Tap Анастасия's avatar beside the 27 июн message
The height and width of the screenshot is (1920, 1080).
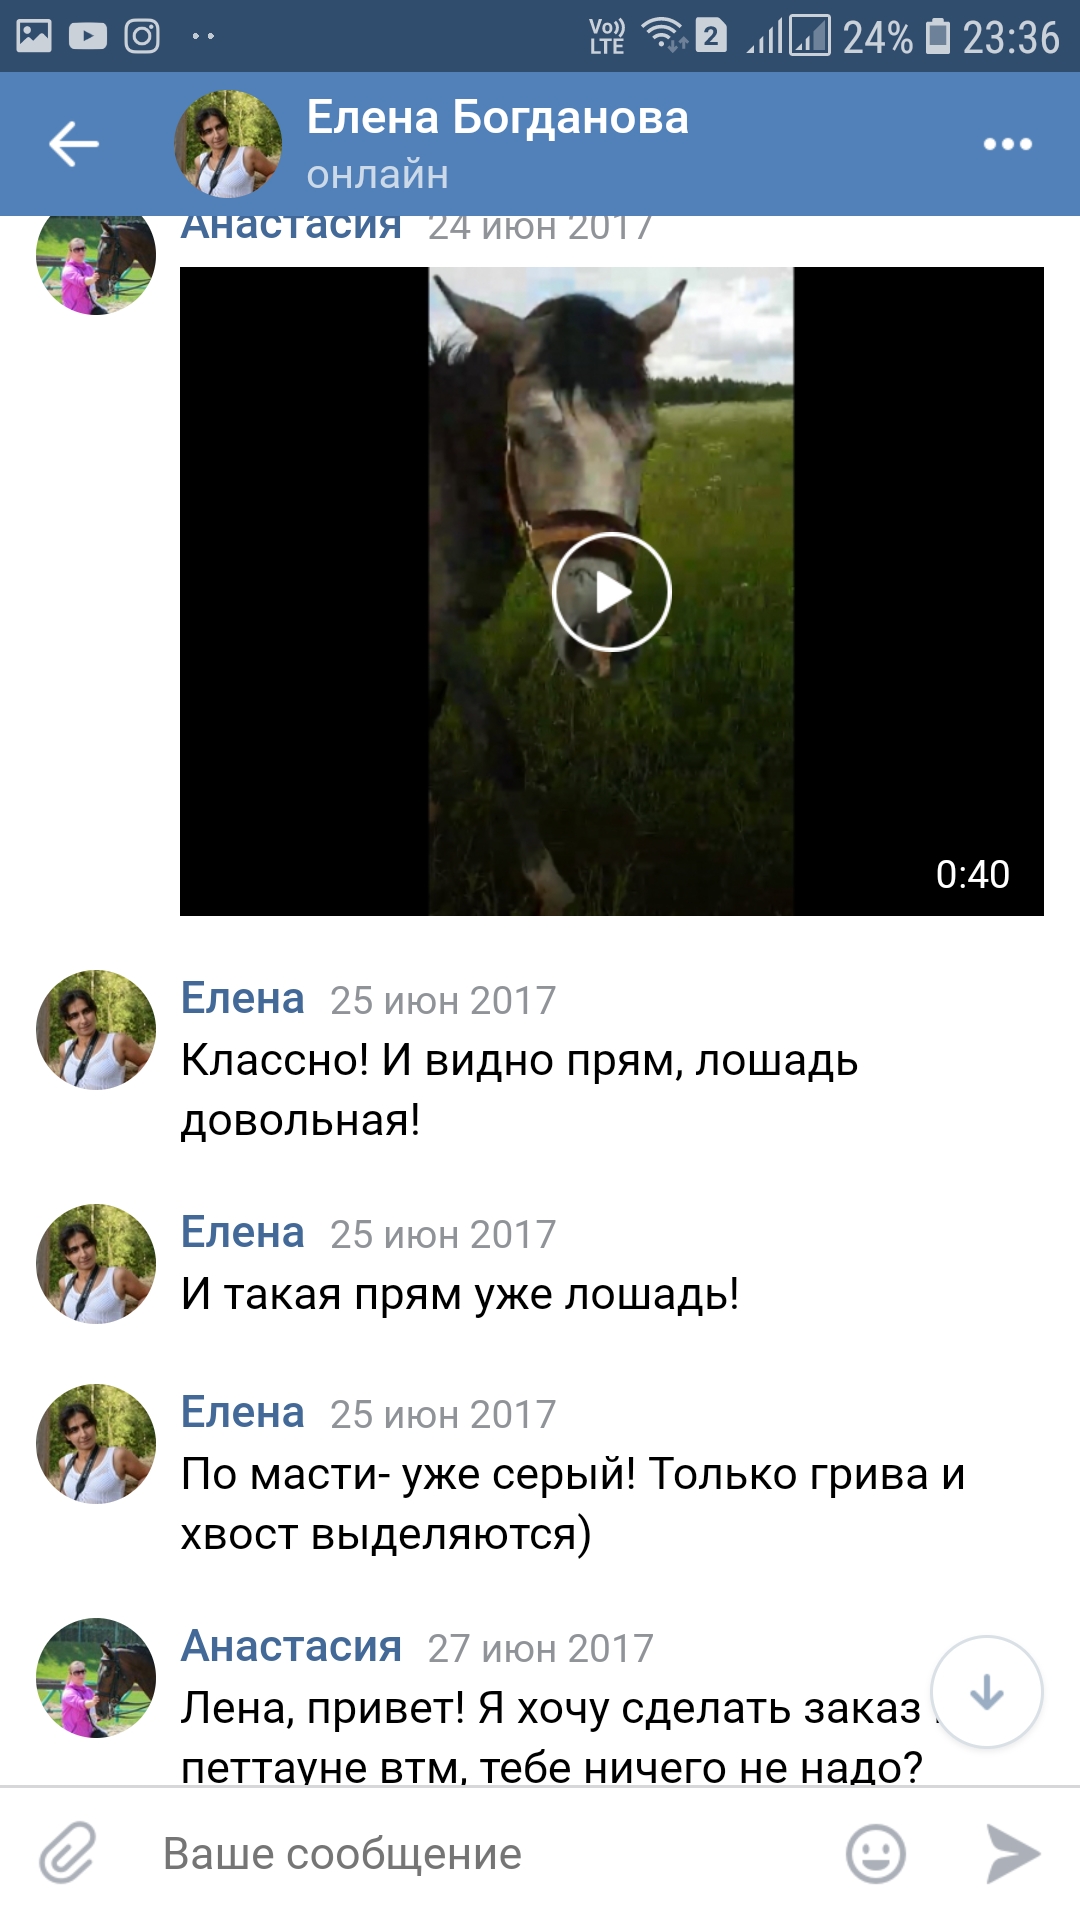[96, 1678]
